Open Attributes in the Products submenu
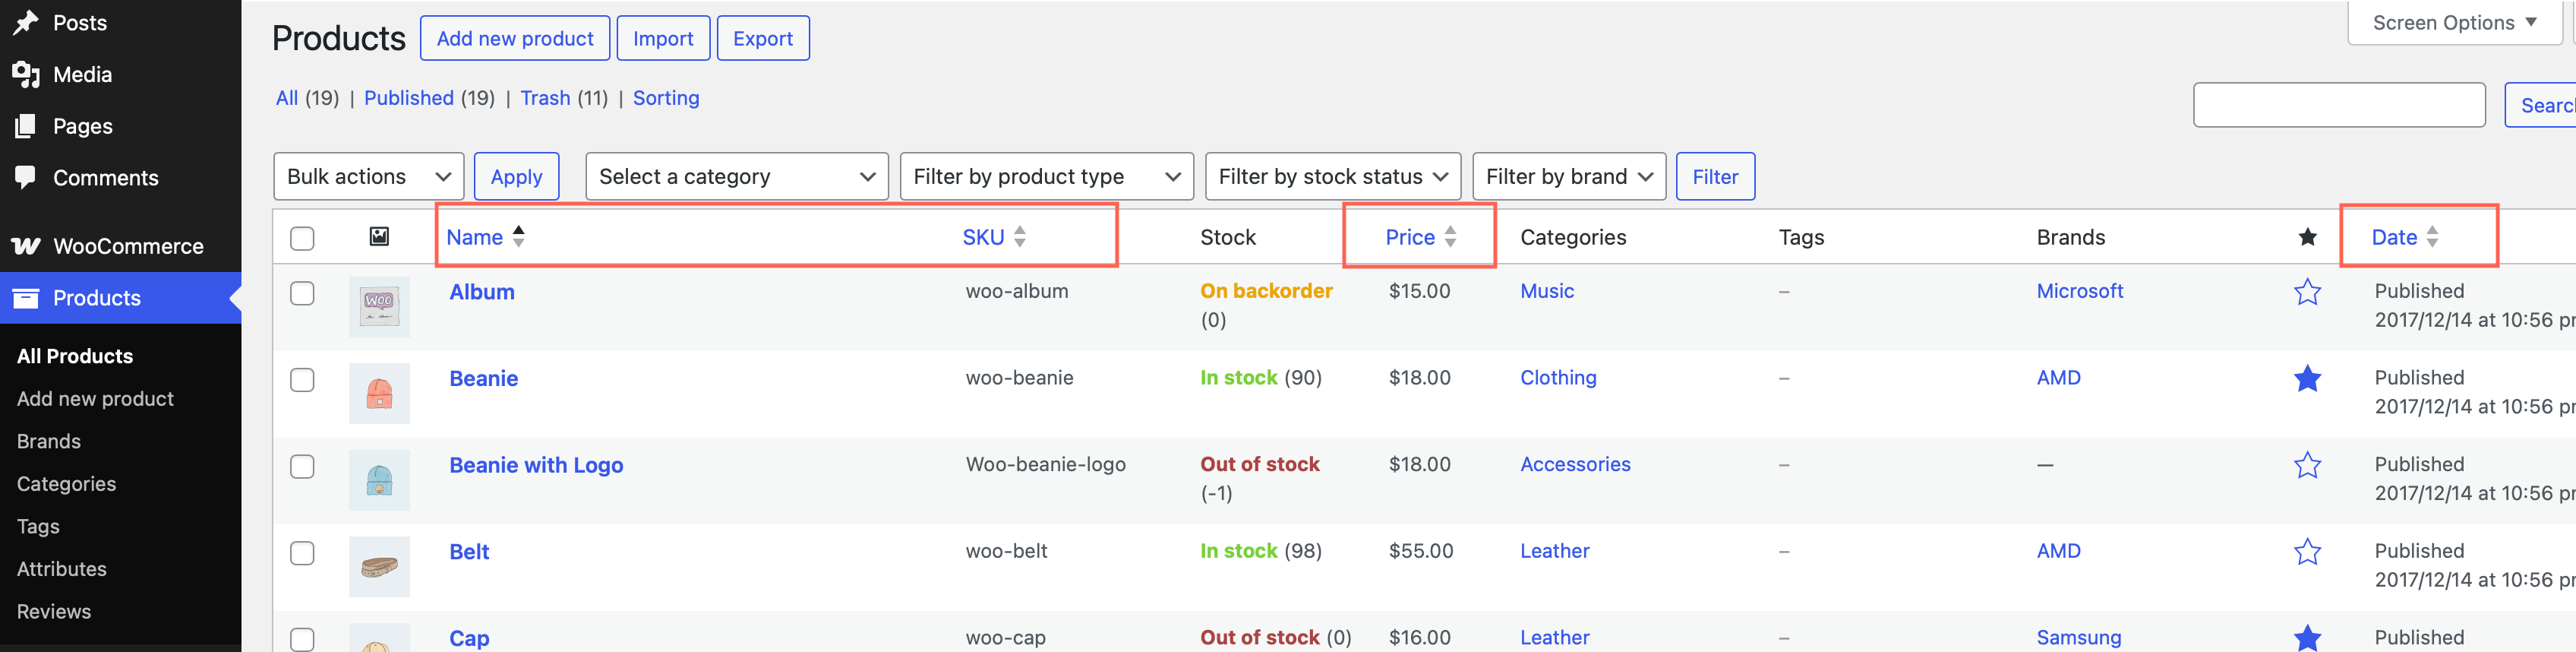 [x=62, y=569]
